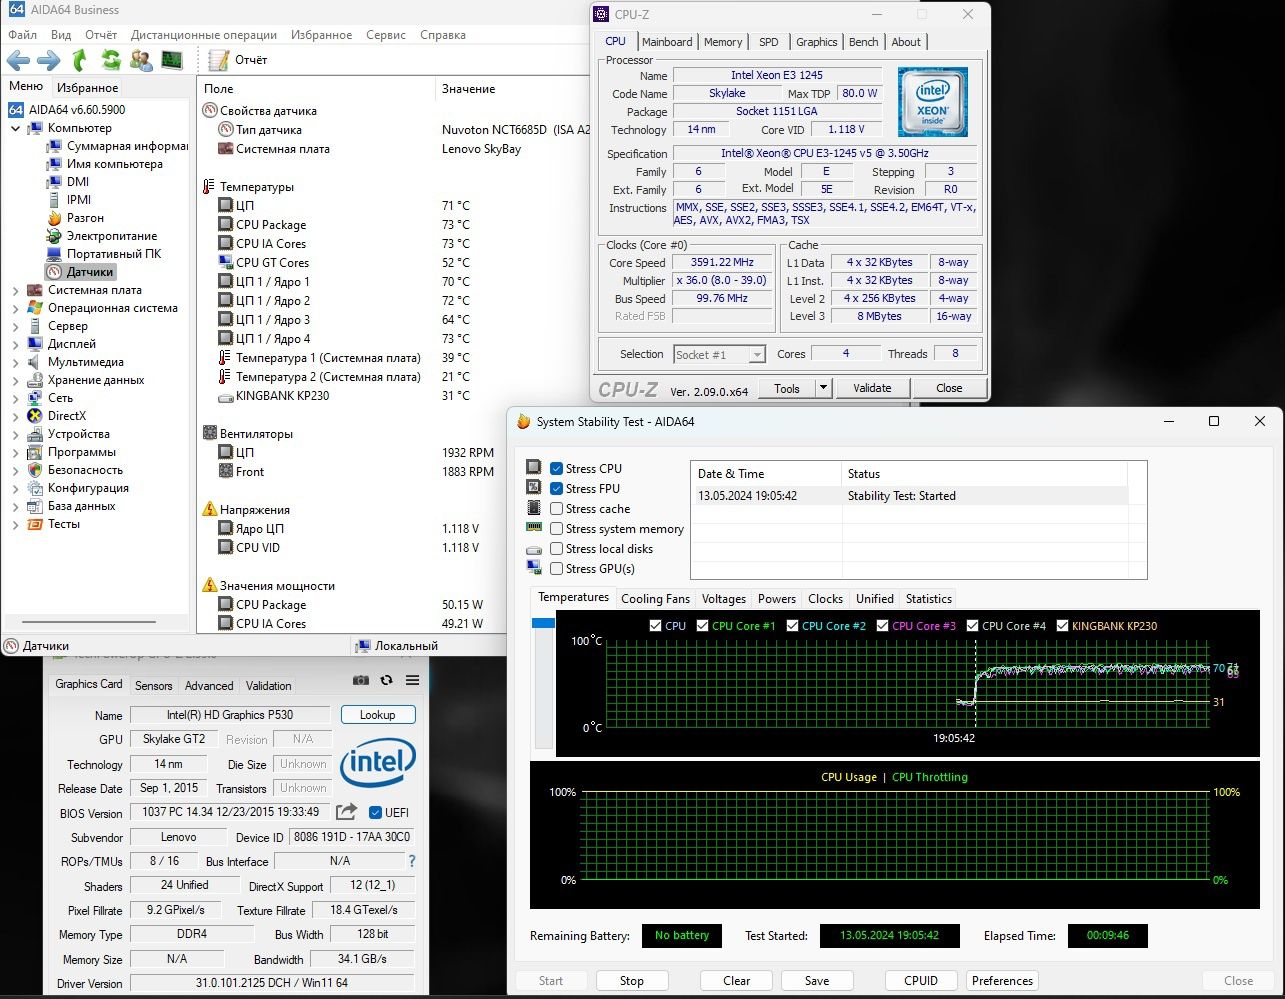Go forward with AIDA64 blue right arrow
The height and width of the screenshot is (999, 1285).
(48, 60)
